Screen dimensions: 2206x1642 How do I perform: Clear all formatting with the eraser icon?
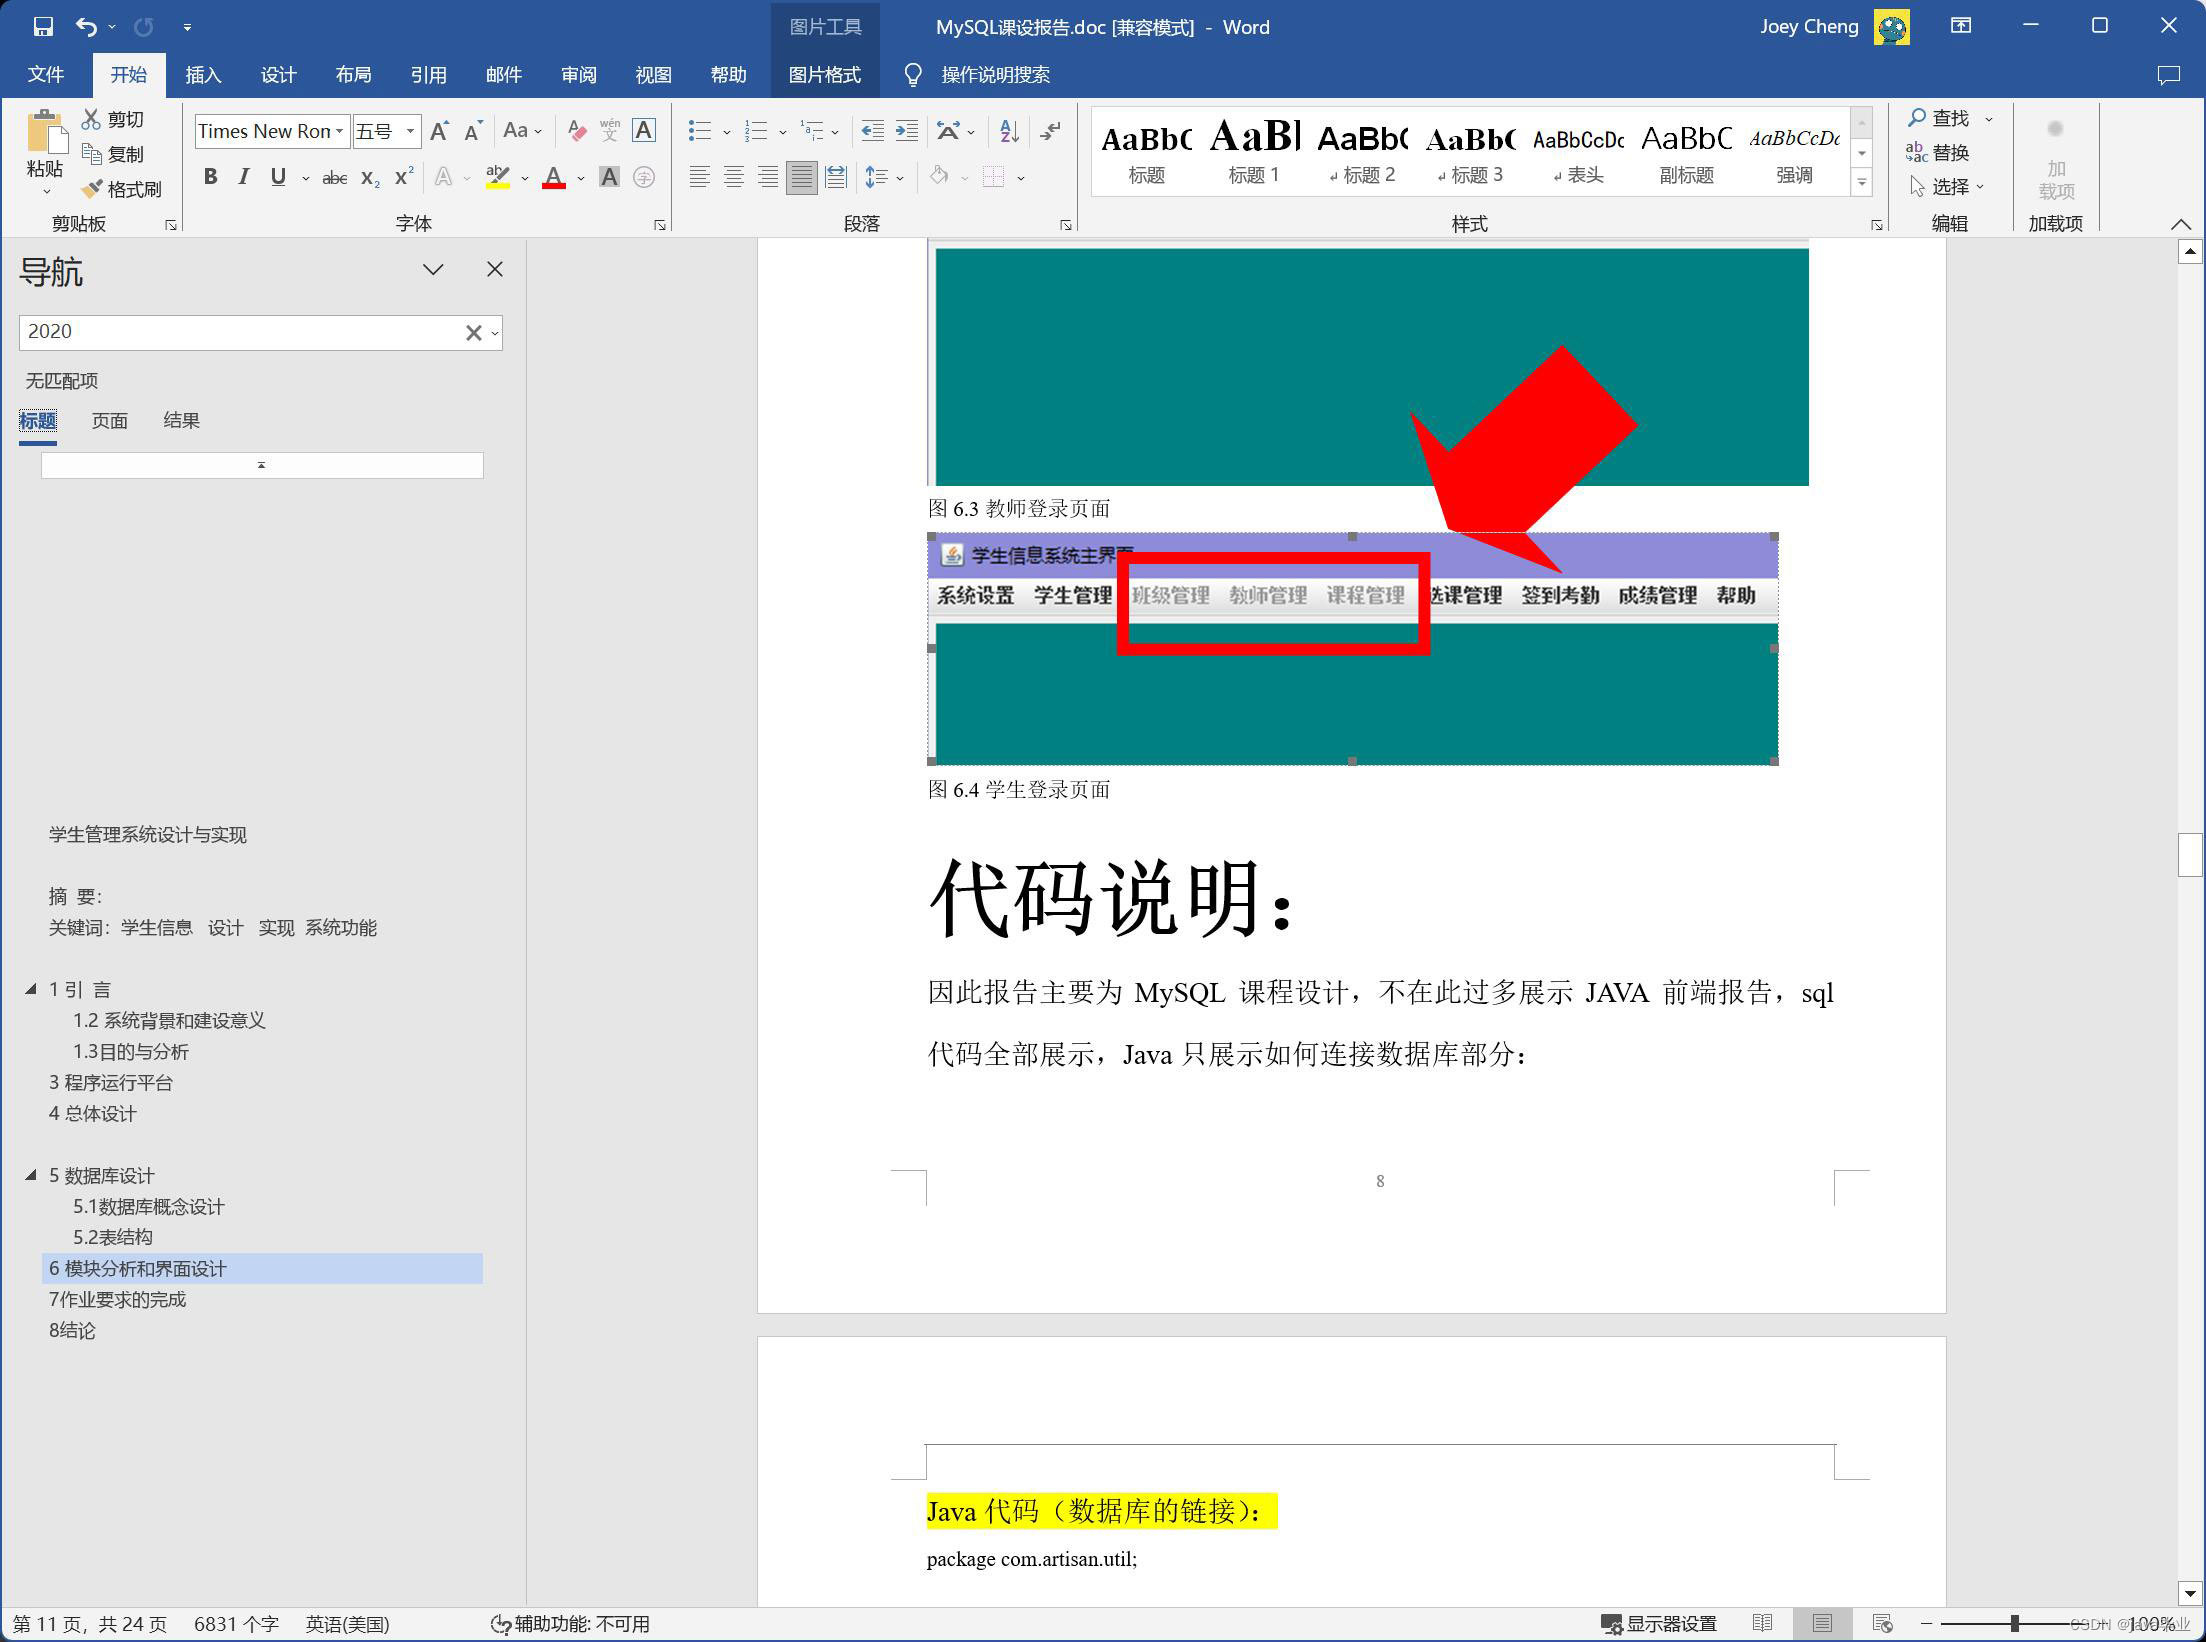[x=576, y=131]
